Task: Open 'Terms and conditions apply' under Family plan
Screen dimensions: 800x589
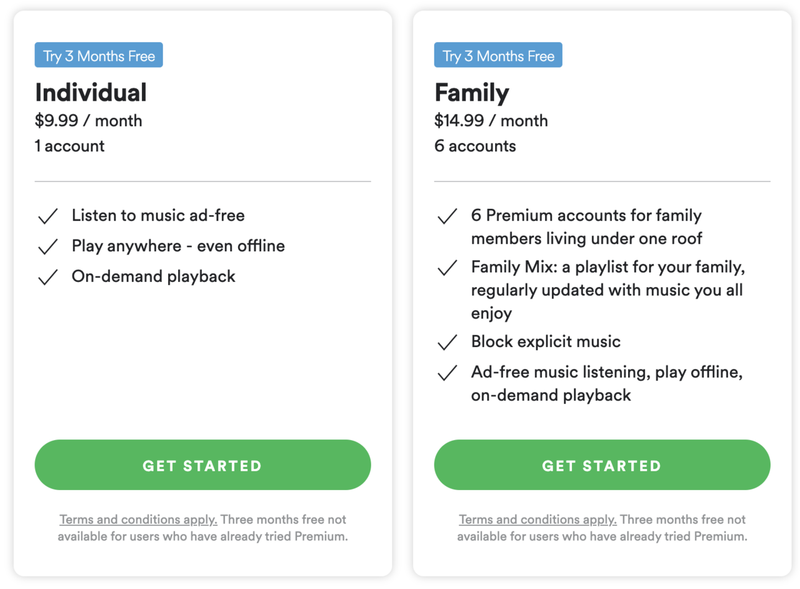Action: (x=536, y=519)
